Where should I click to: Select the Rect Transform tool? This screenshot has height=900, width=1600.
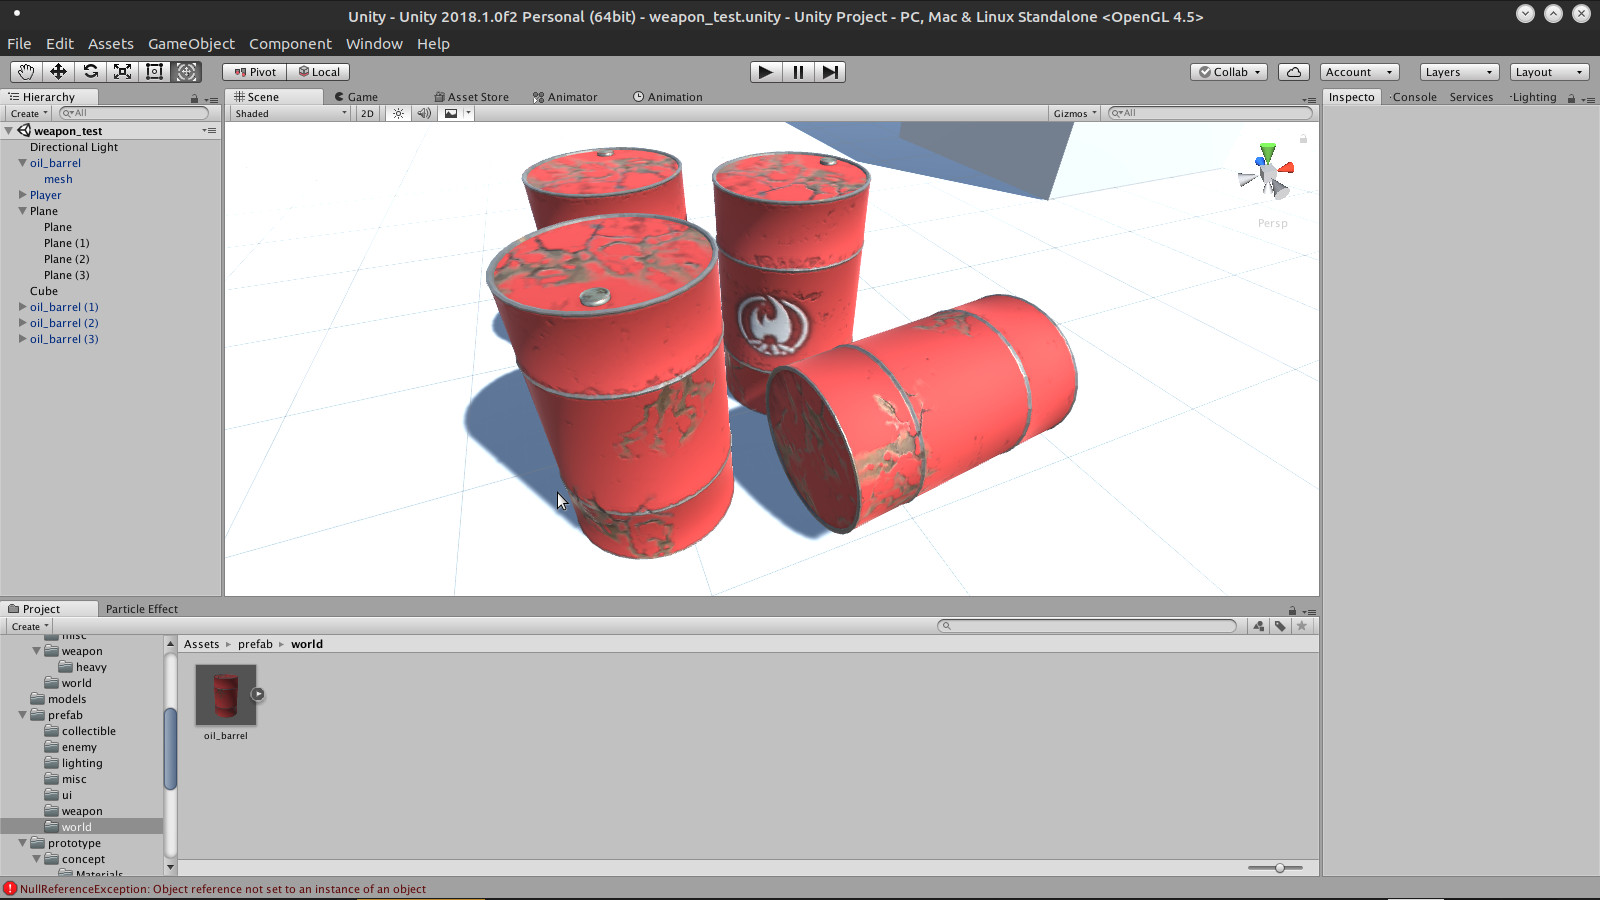(x=154, y=72)
